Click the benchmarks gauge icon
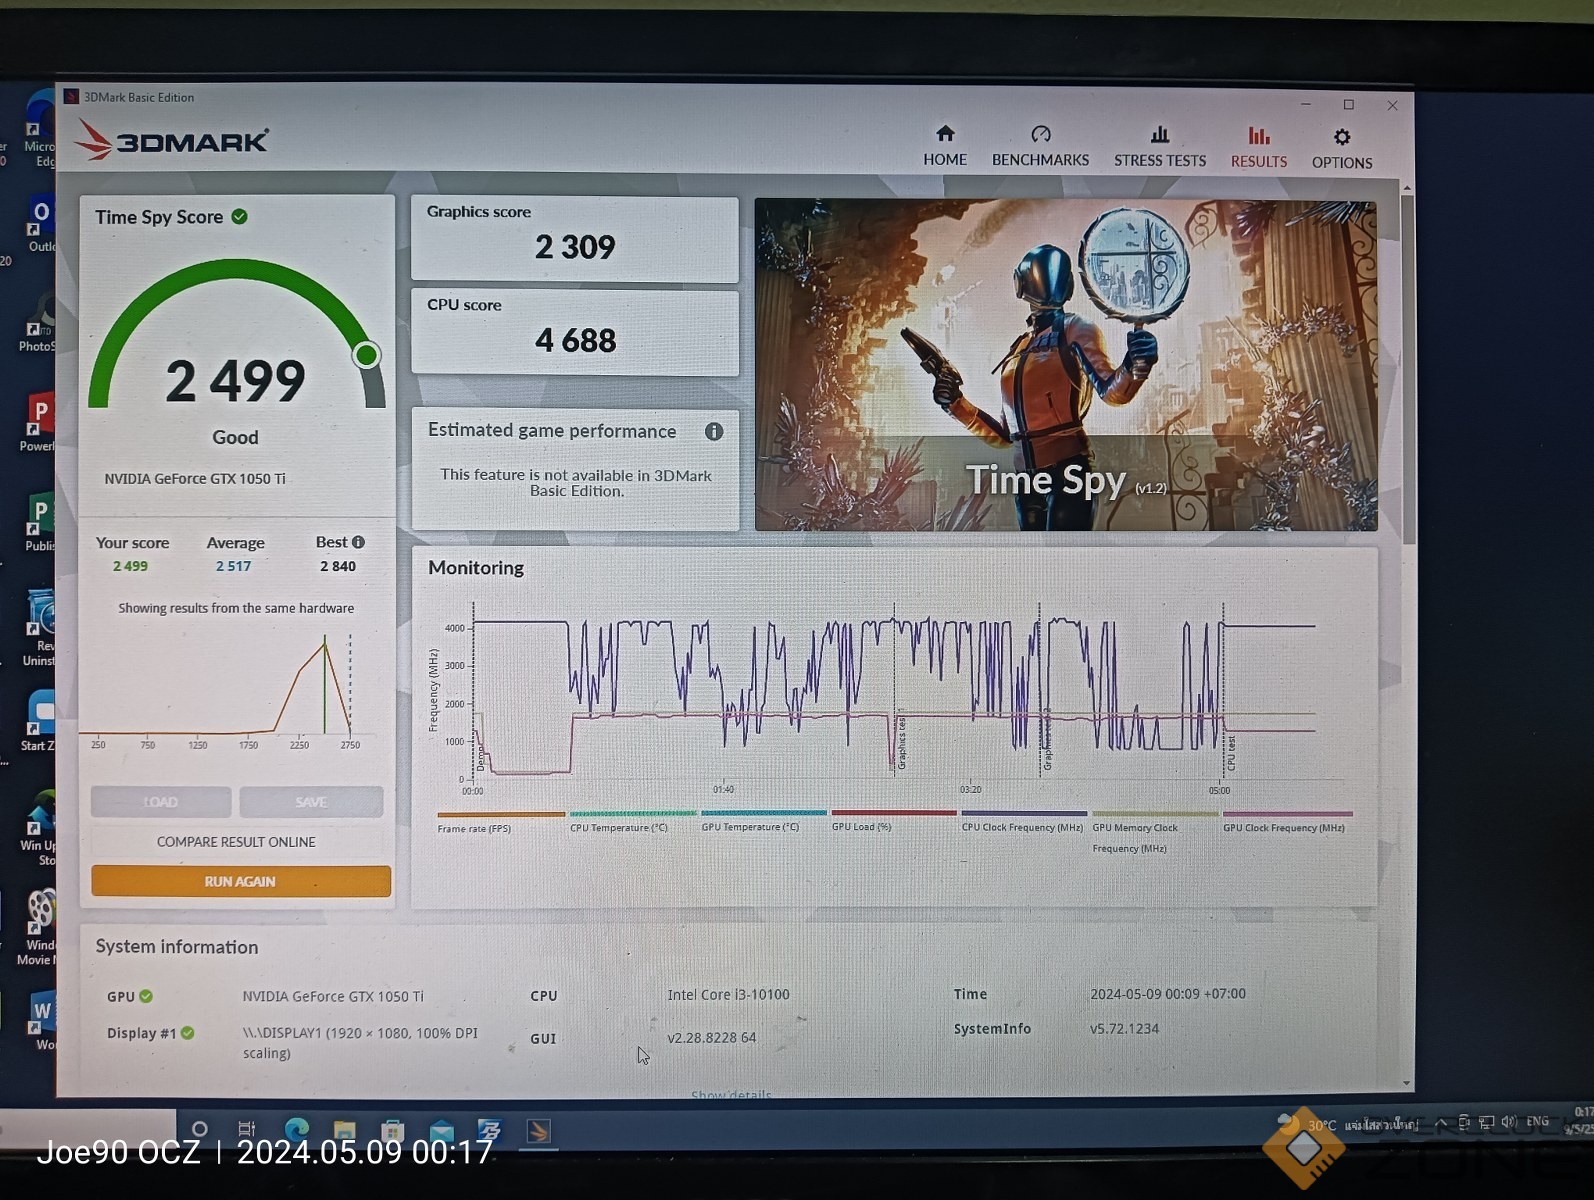This screenshot has height=1200, width=1594. pyautogui.click(x=1041, y=134)
